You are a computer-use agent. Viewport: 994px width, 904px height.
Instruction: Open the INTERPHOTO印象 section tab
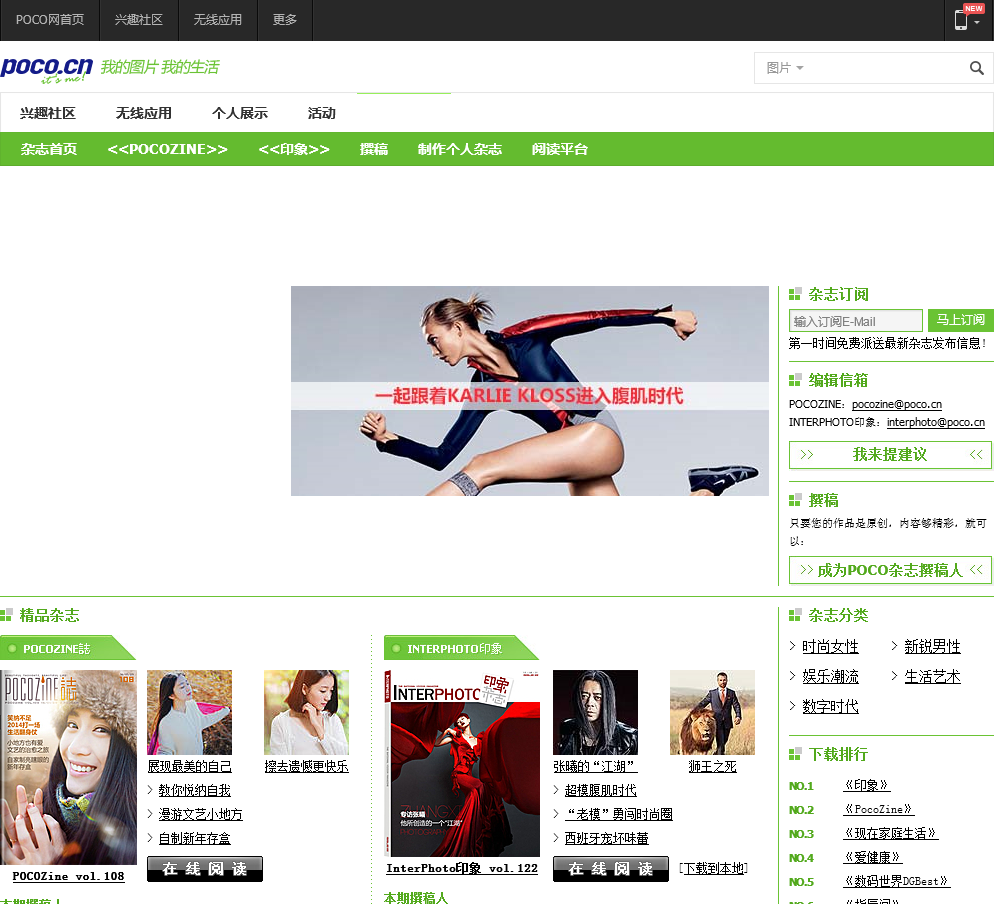coord(460,648)
